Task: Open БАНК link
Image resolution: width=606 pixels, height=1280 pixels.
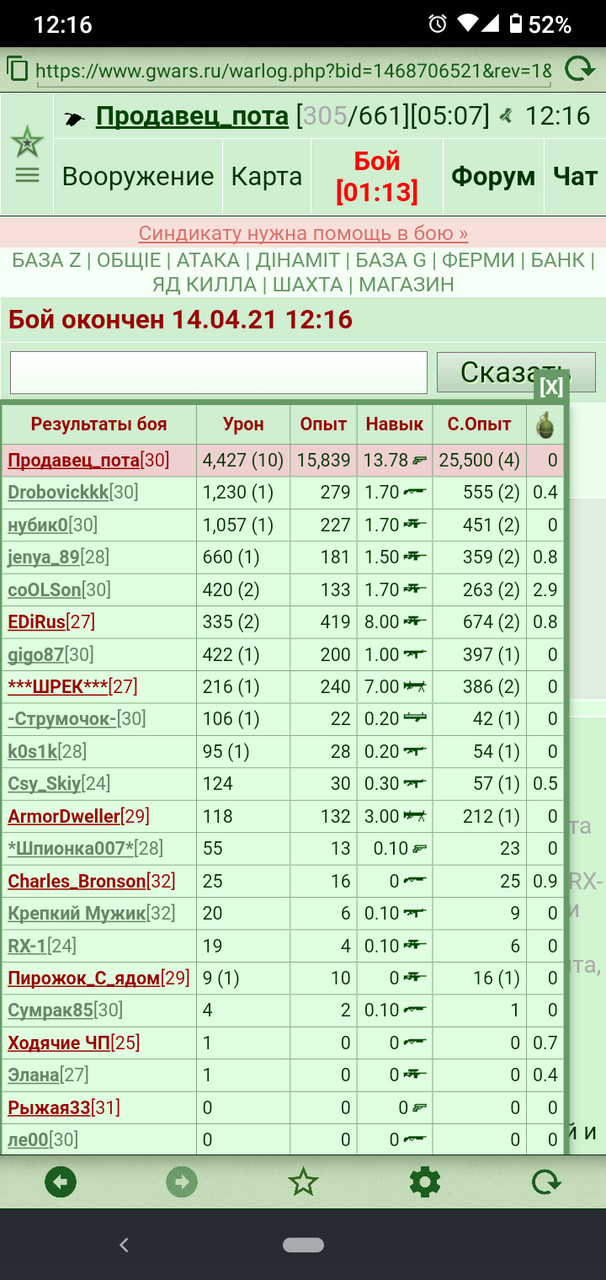Action: [558, 260]
